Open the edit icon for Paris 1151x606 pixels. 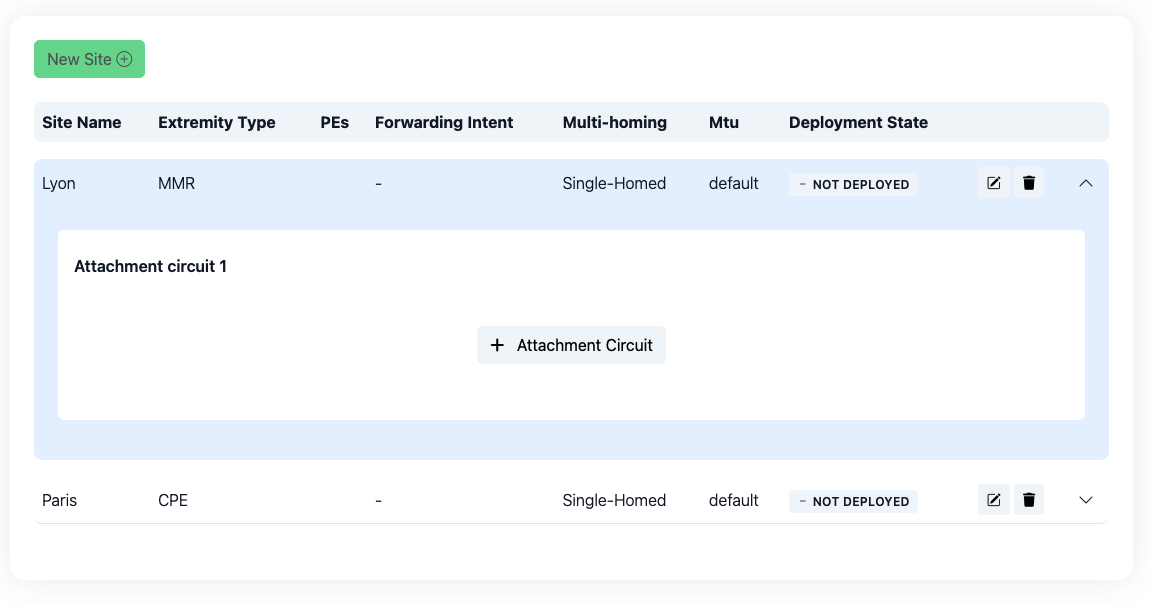pos(993,500)
